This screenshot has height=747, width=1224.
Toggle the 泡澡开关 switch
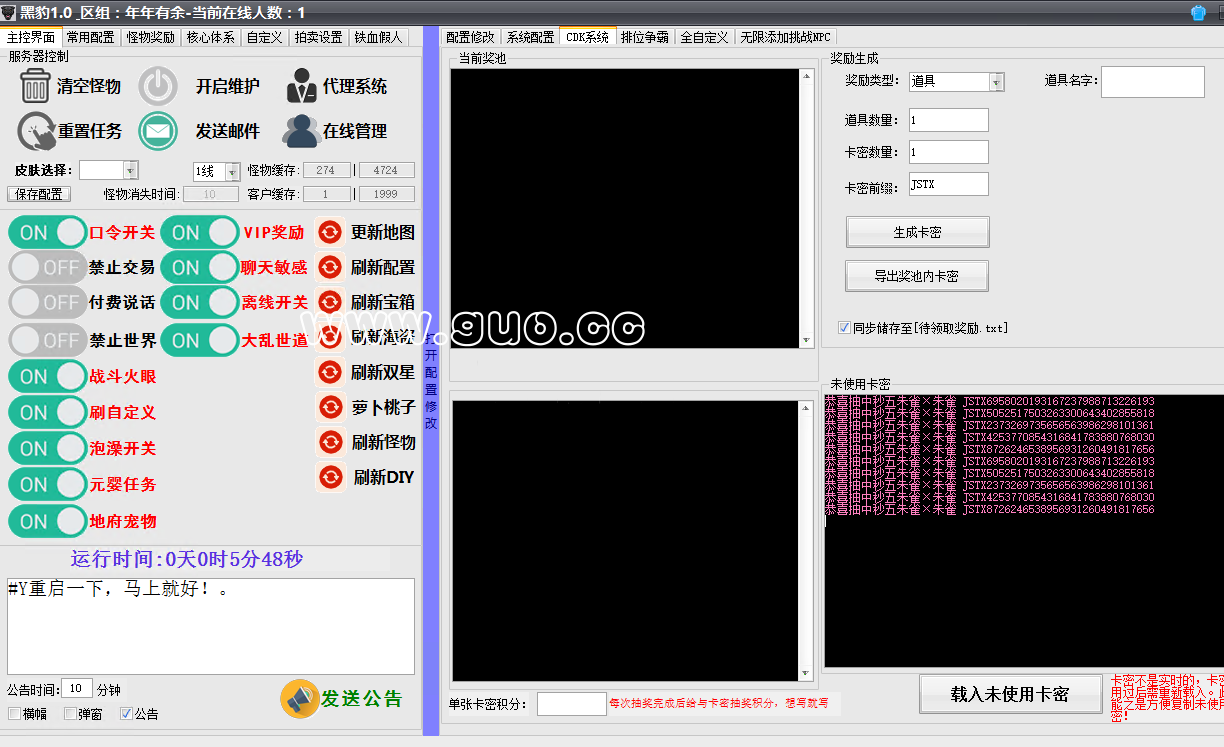(48, 448)
